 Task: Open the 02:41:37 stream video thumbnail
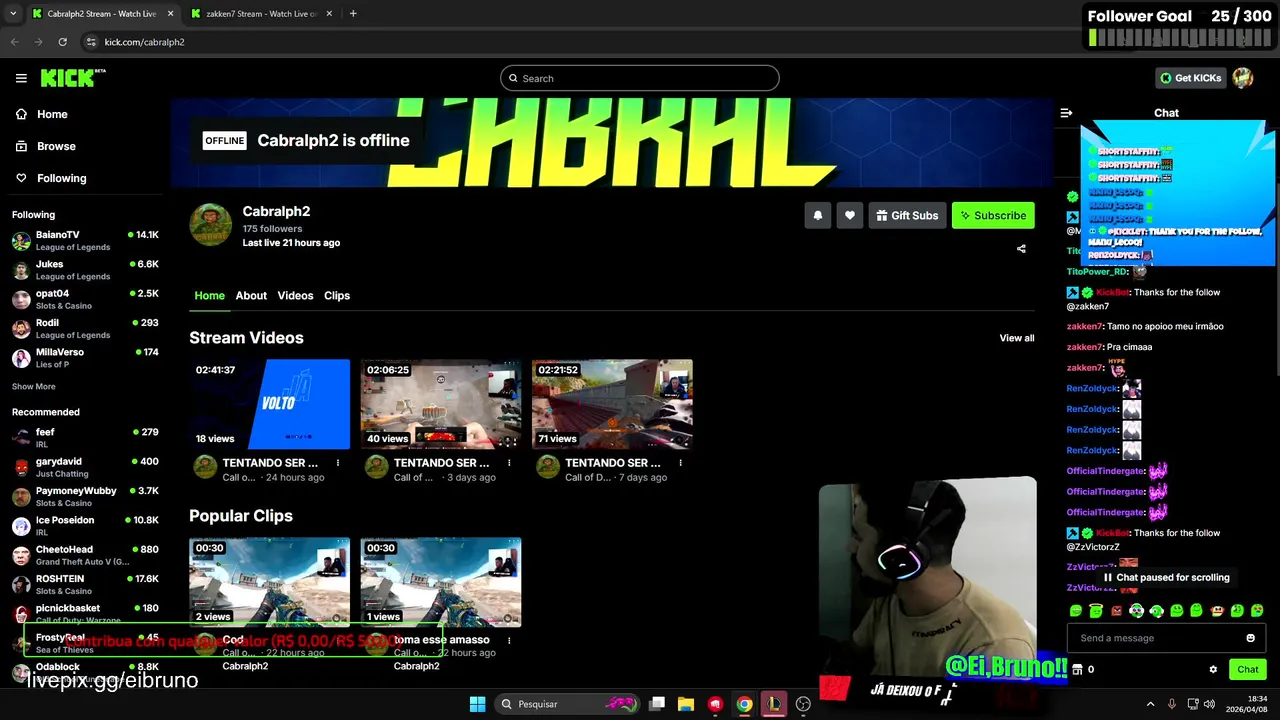coord(270,404)
